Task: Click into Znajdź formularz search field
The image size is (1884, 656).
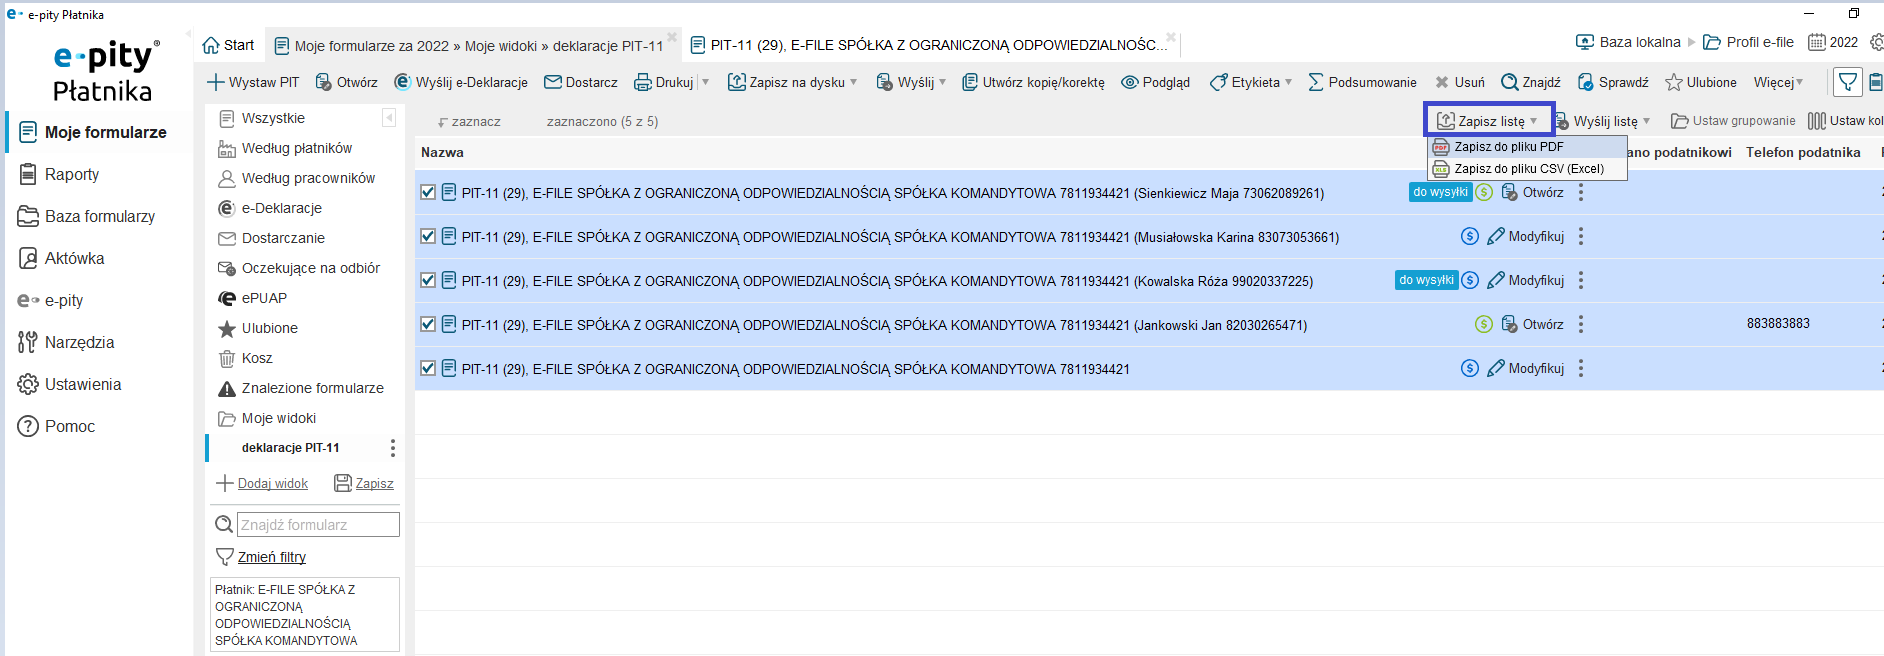Action: 318,524
